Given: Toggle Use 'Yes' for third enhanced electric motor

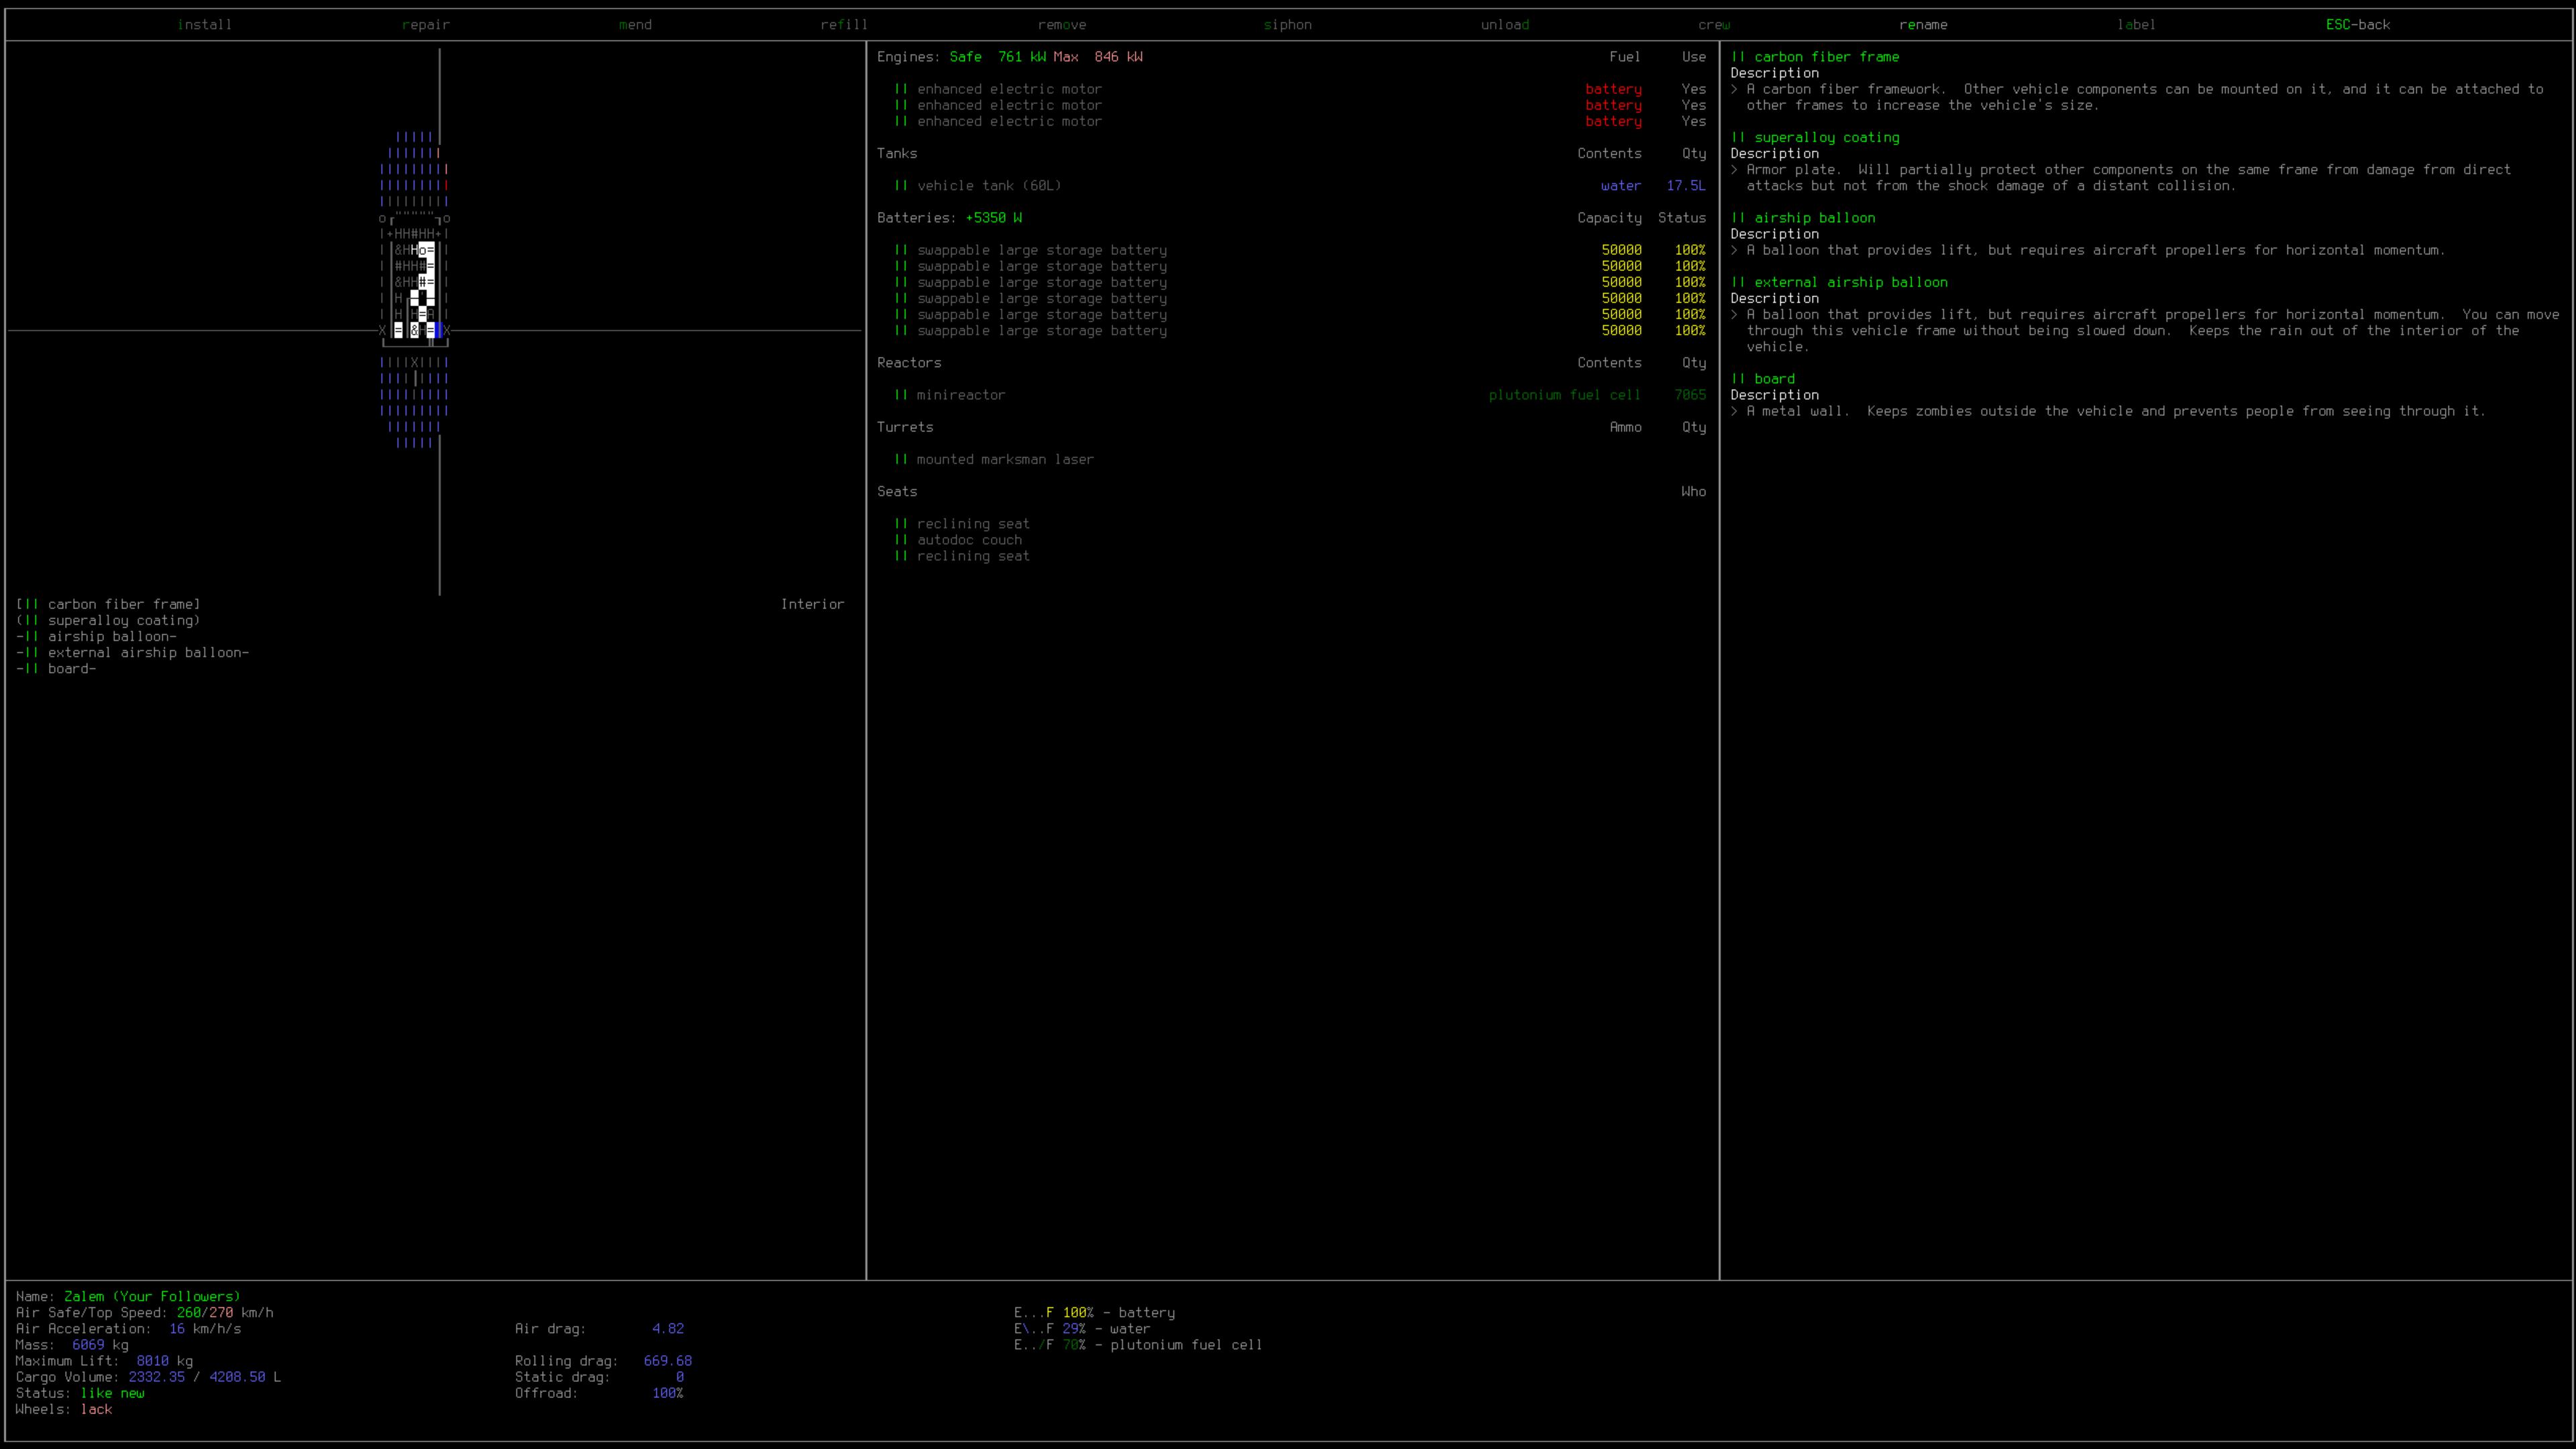Looking at the screenshot, I should coord(1693,121).
